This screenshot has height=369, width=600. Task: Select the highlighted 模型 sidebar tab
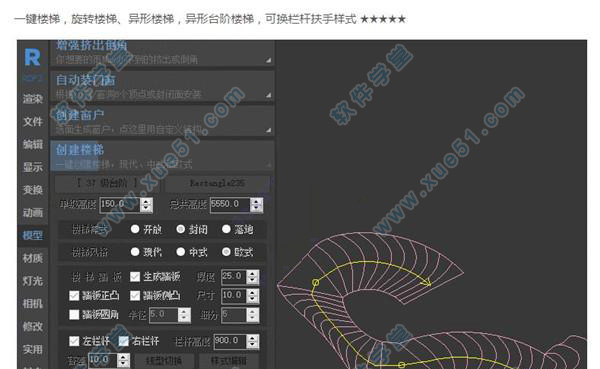[33, 235]
